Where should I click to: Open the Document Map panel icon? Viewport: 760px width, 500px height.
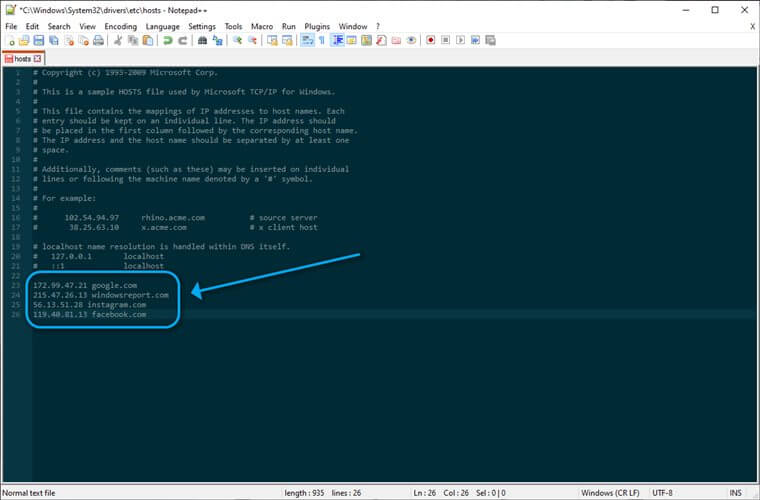[366, 41]
